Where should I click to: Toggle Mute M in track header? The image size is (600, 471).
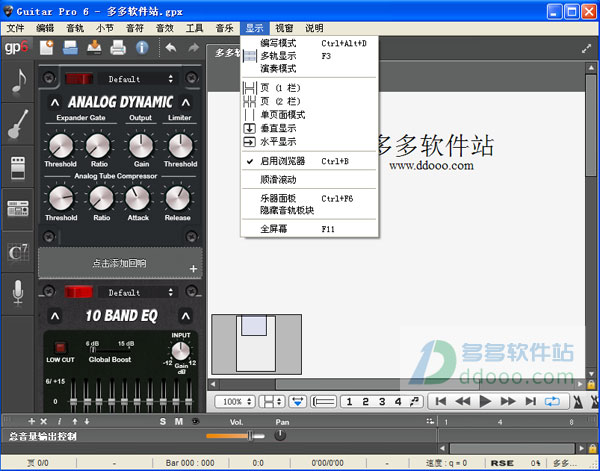(x=179, y=421)
